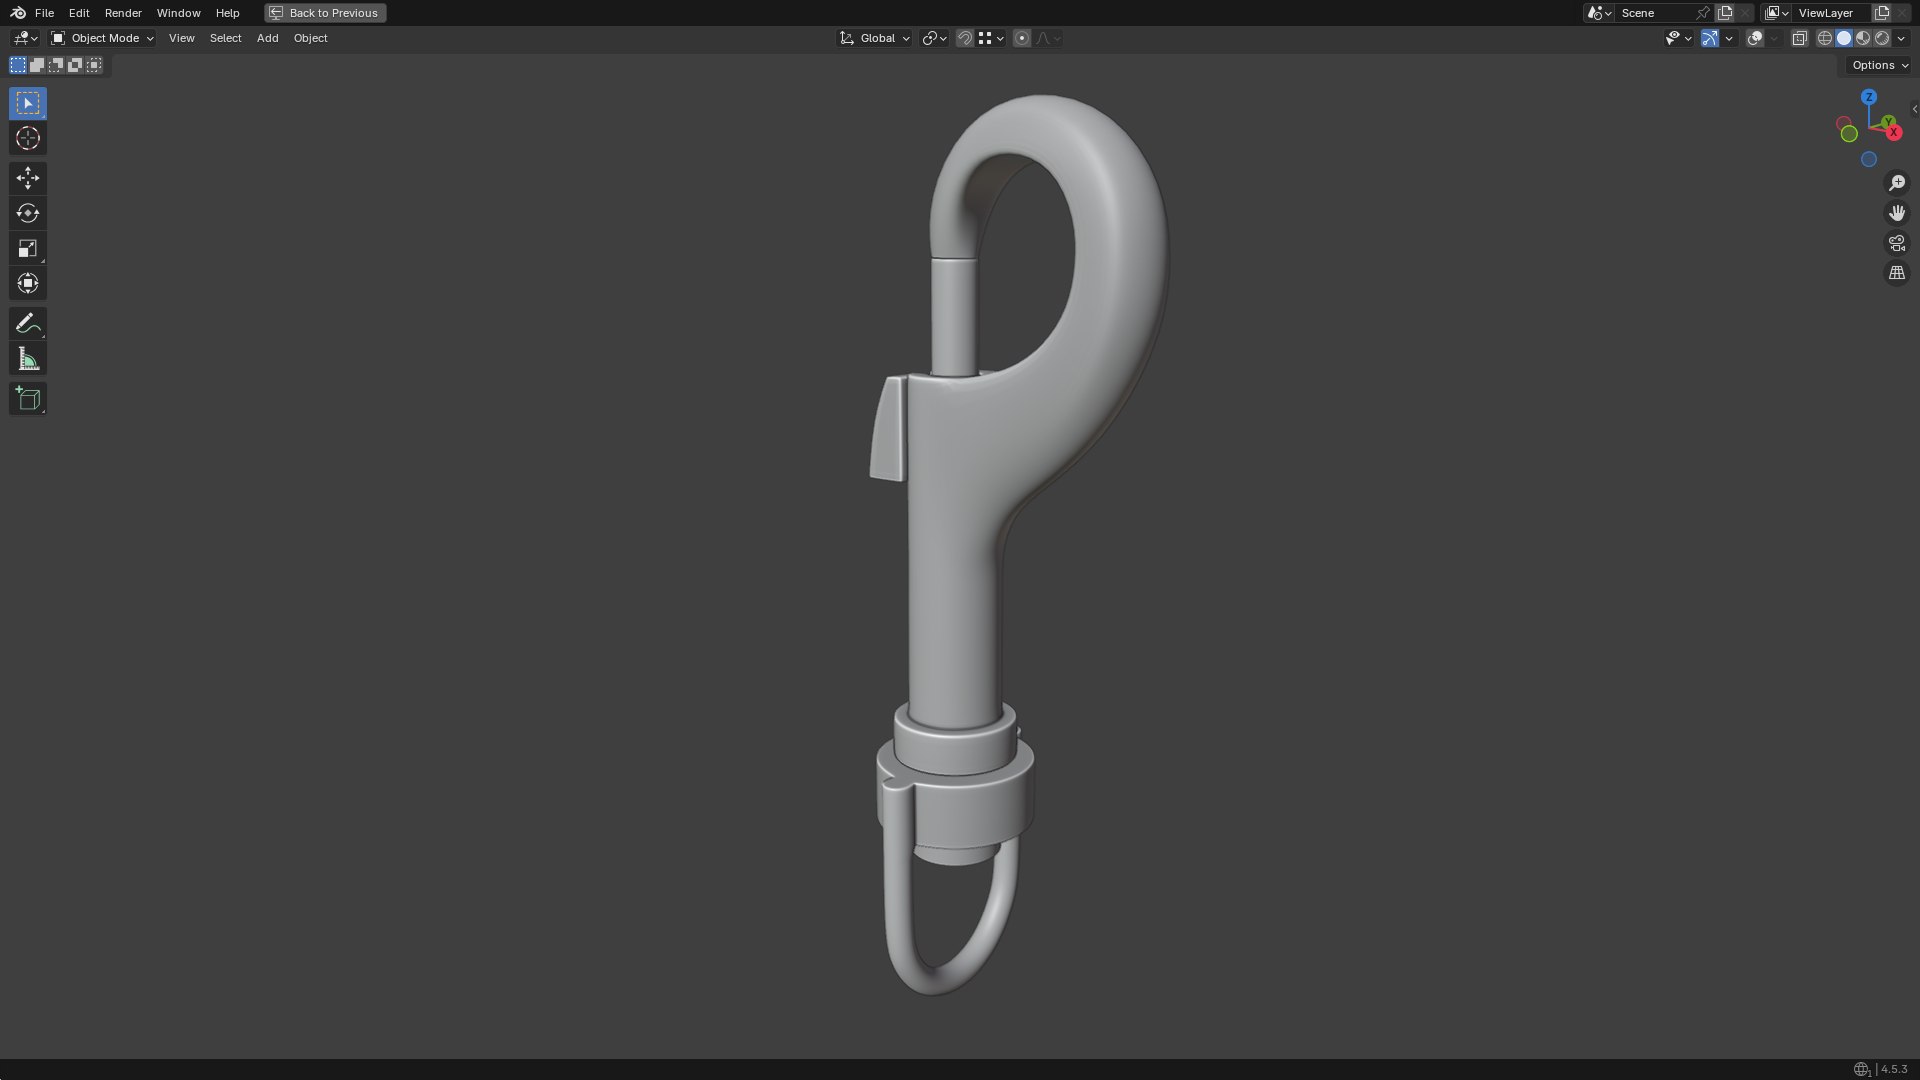
Task: Pin the Scene with the pin icon
Action: pyautogui.click(x=1703, y=13)
